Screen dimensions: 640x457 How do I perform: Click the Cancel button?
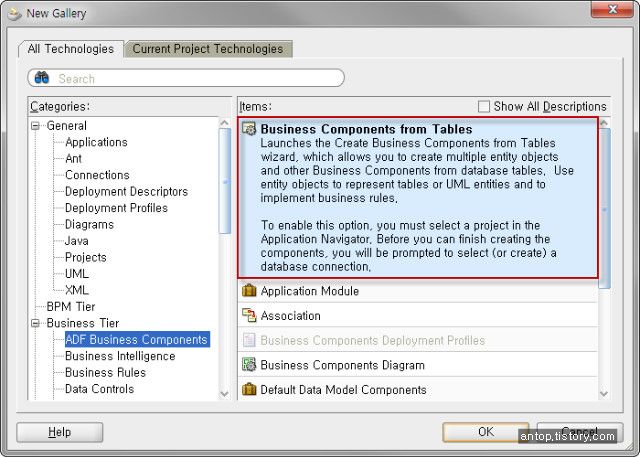coord(580,432)
